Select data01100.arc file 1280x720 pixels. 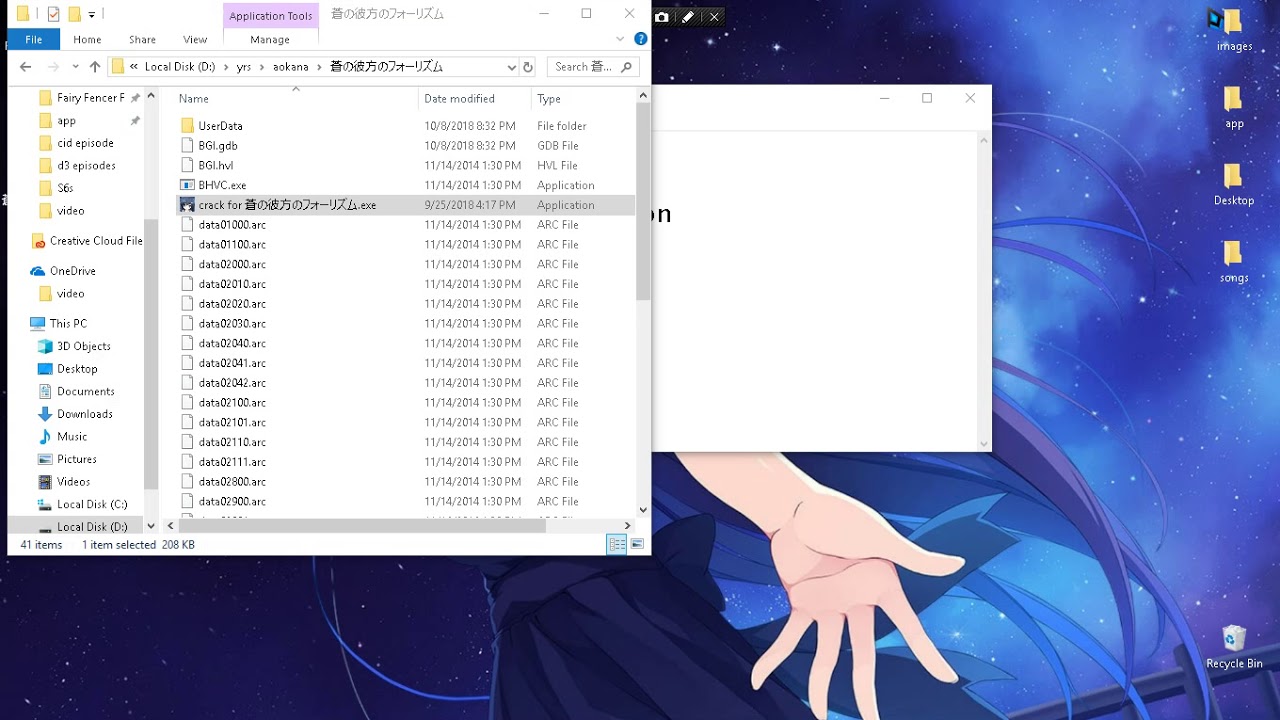(x=232, y=245)
